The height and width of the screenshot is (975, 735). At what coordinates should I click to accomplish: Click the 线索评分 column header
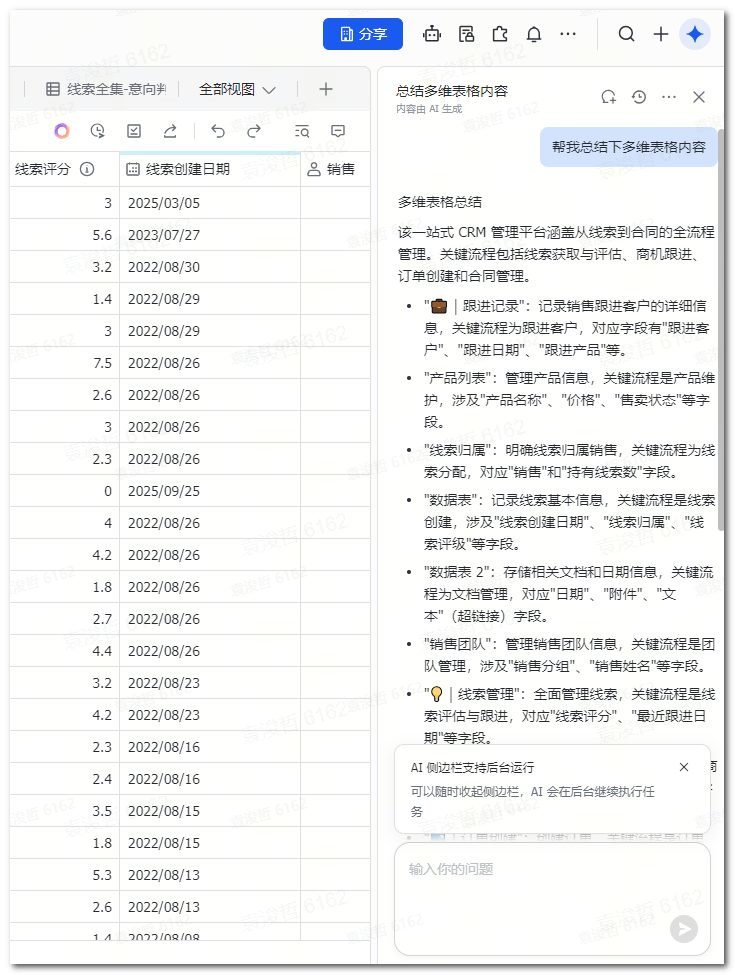pos(65,169)
